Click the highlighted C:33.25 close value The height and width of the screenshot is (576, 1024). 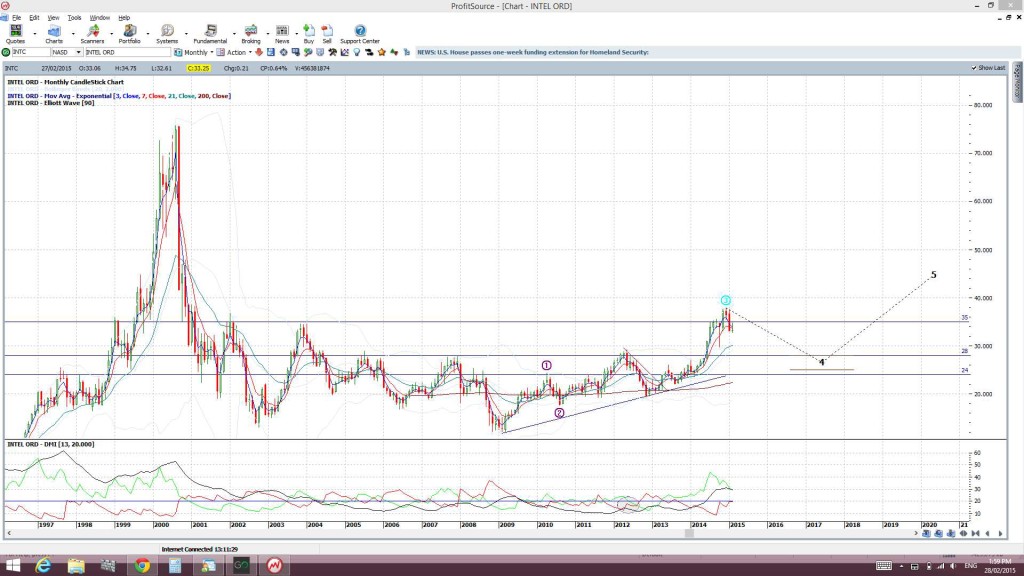tap(198, 68)
